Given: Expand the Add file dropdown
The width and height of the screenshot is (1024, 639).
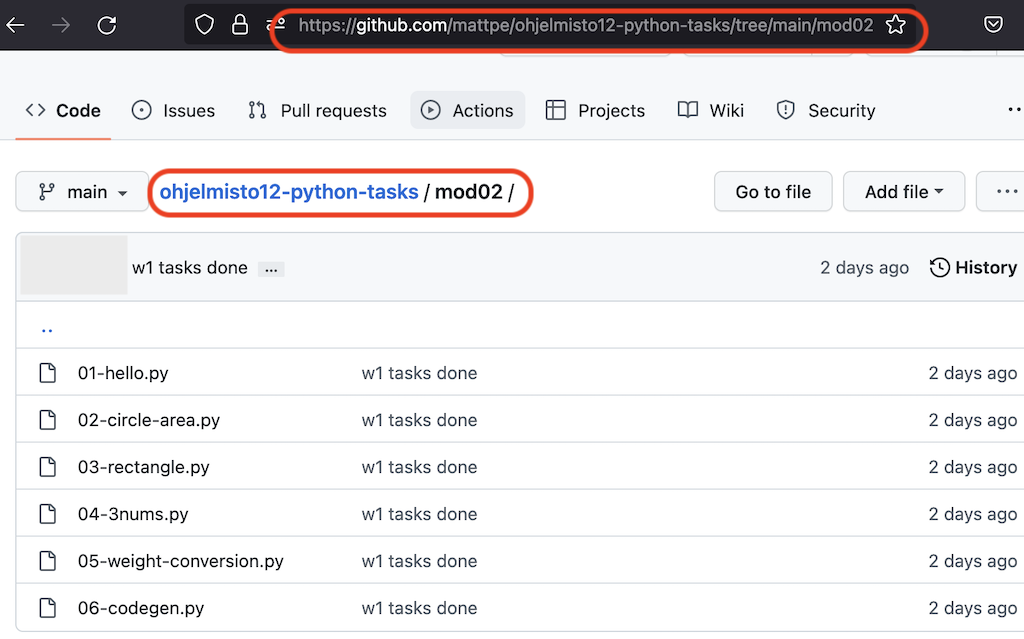Looking at the screenshot, I should coord(903,192).
